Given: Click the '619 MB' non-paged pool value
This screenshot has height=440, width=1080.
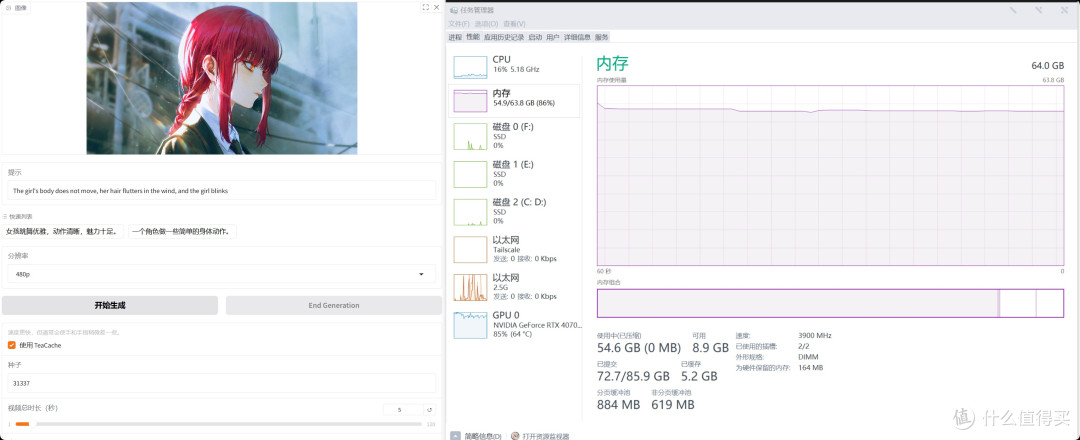Looking at the screenshot, I should [x=673, y=405].
